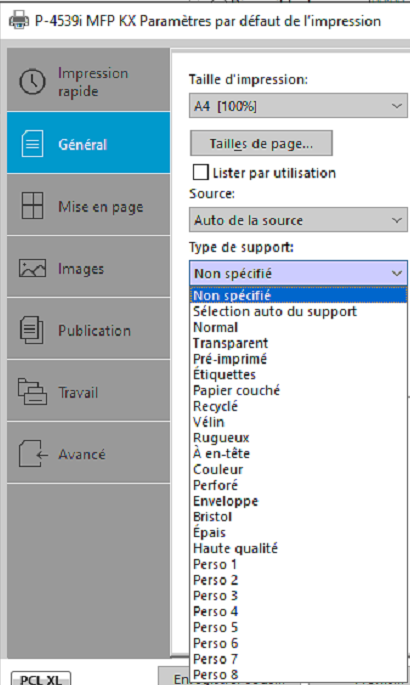
Task: Open the Publication pages icon
Action: click(31, 330)
